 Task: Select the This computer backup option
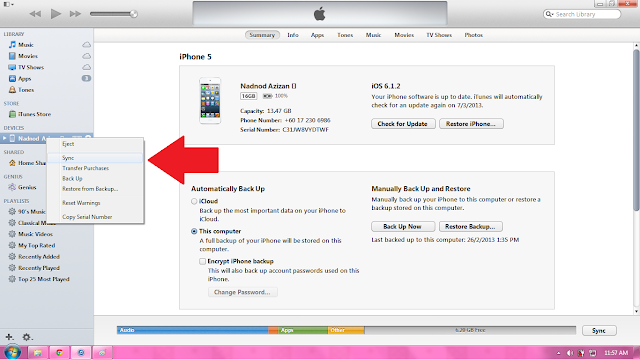tap(194, 231)
